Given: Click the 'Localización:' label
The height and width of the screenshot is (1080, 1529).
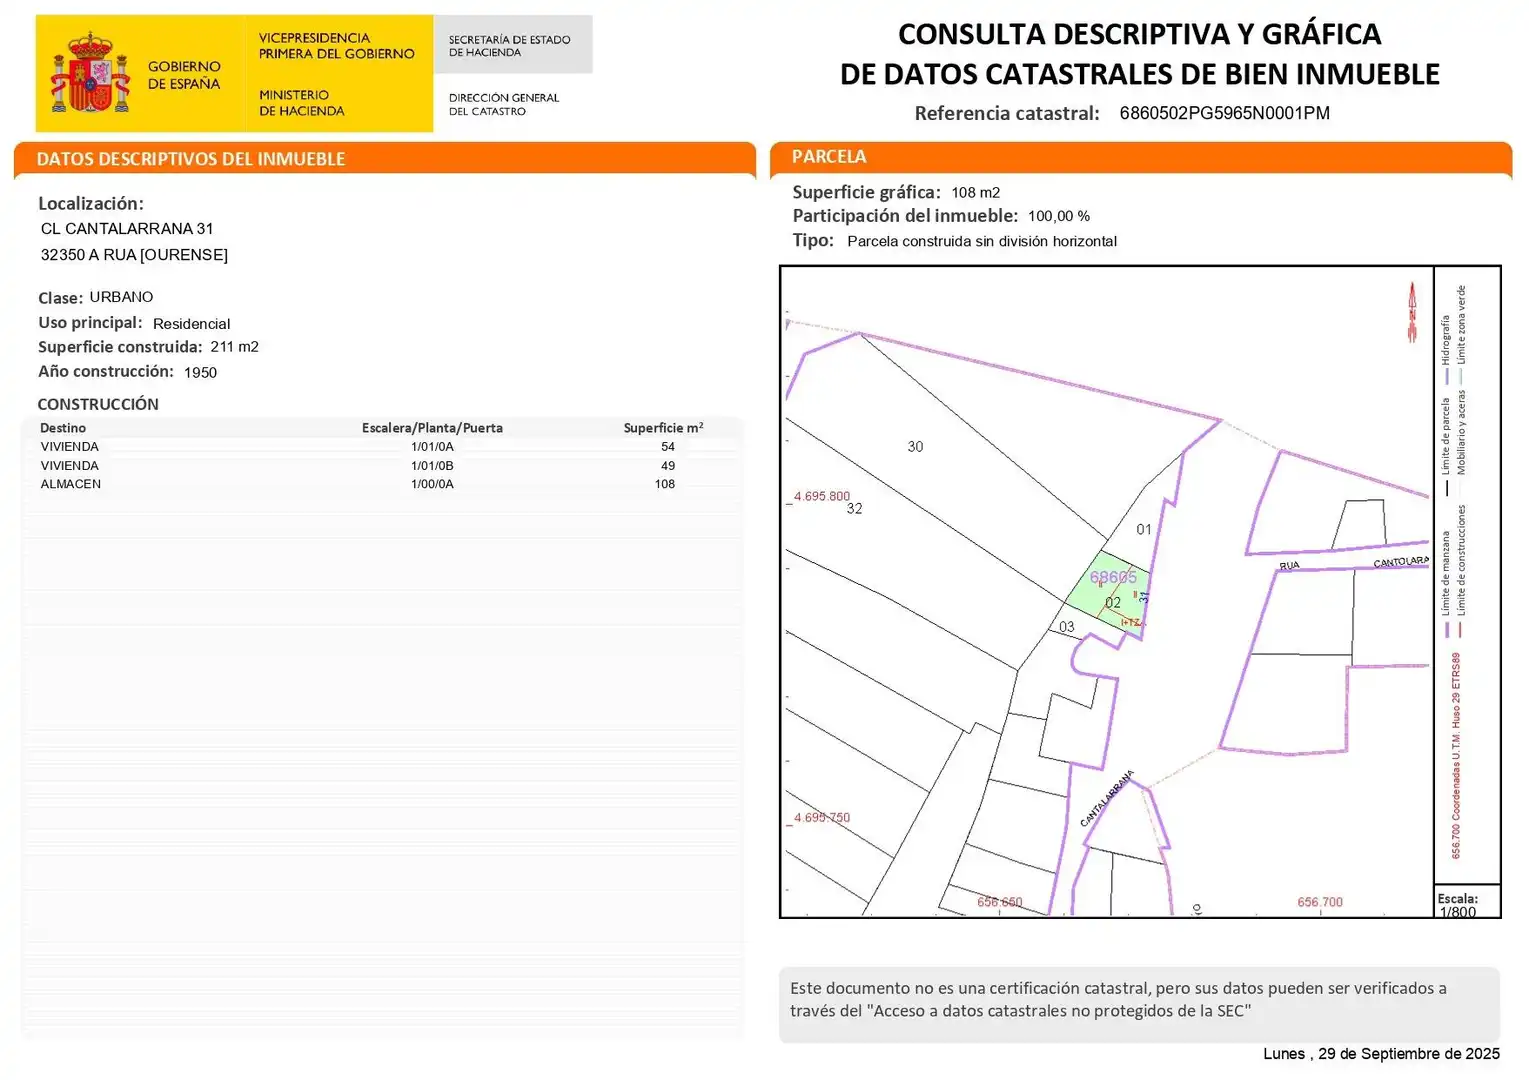Looking at the screenshot, I should [x=90, y=204].
